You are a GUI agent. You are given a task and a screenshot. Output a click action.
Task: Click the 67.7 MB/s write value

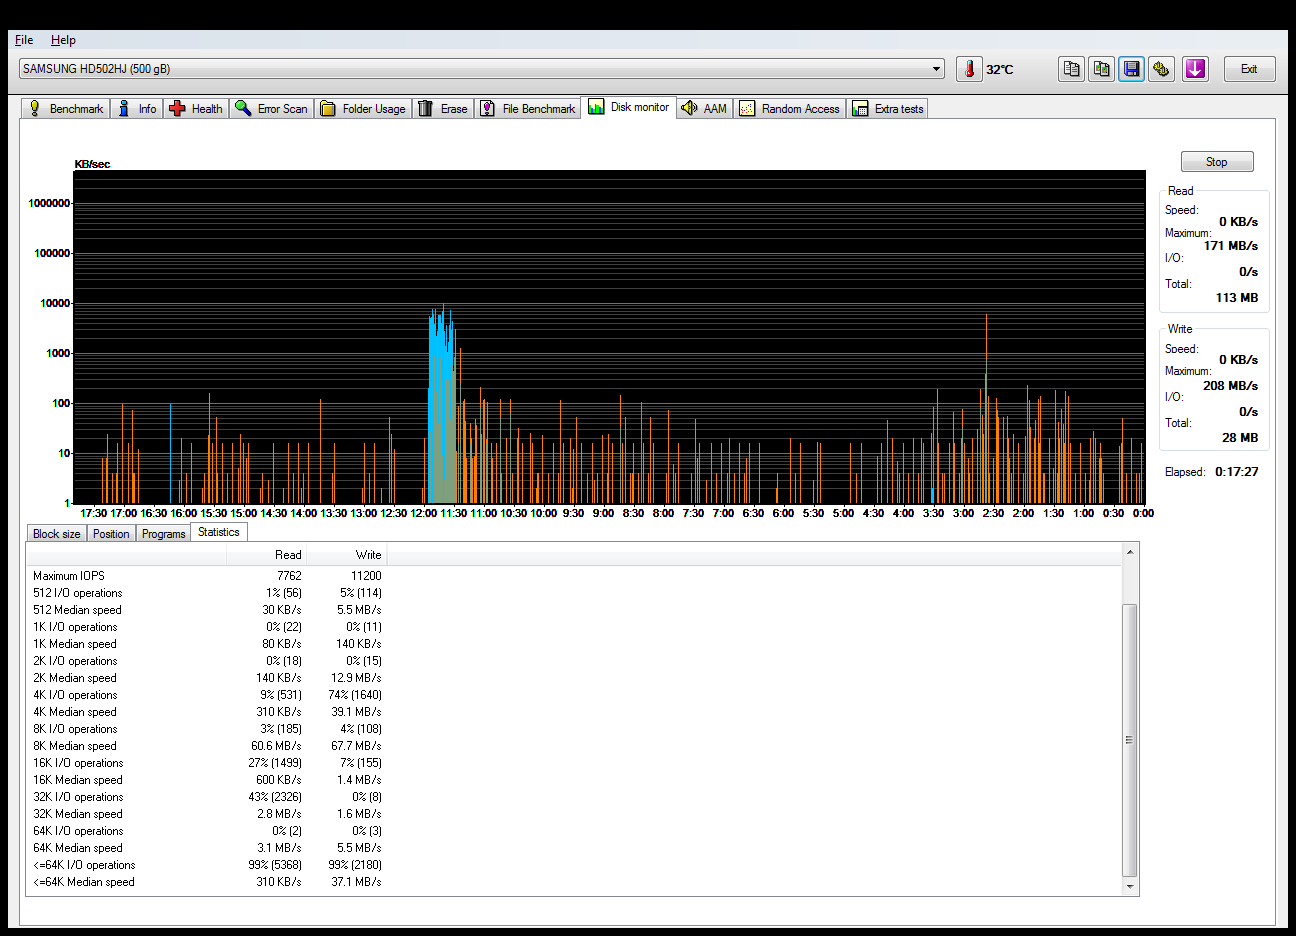(357, 746)
